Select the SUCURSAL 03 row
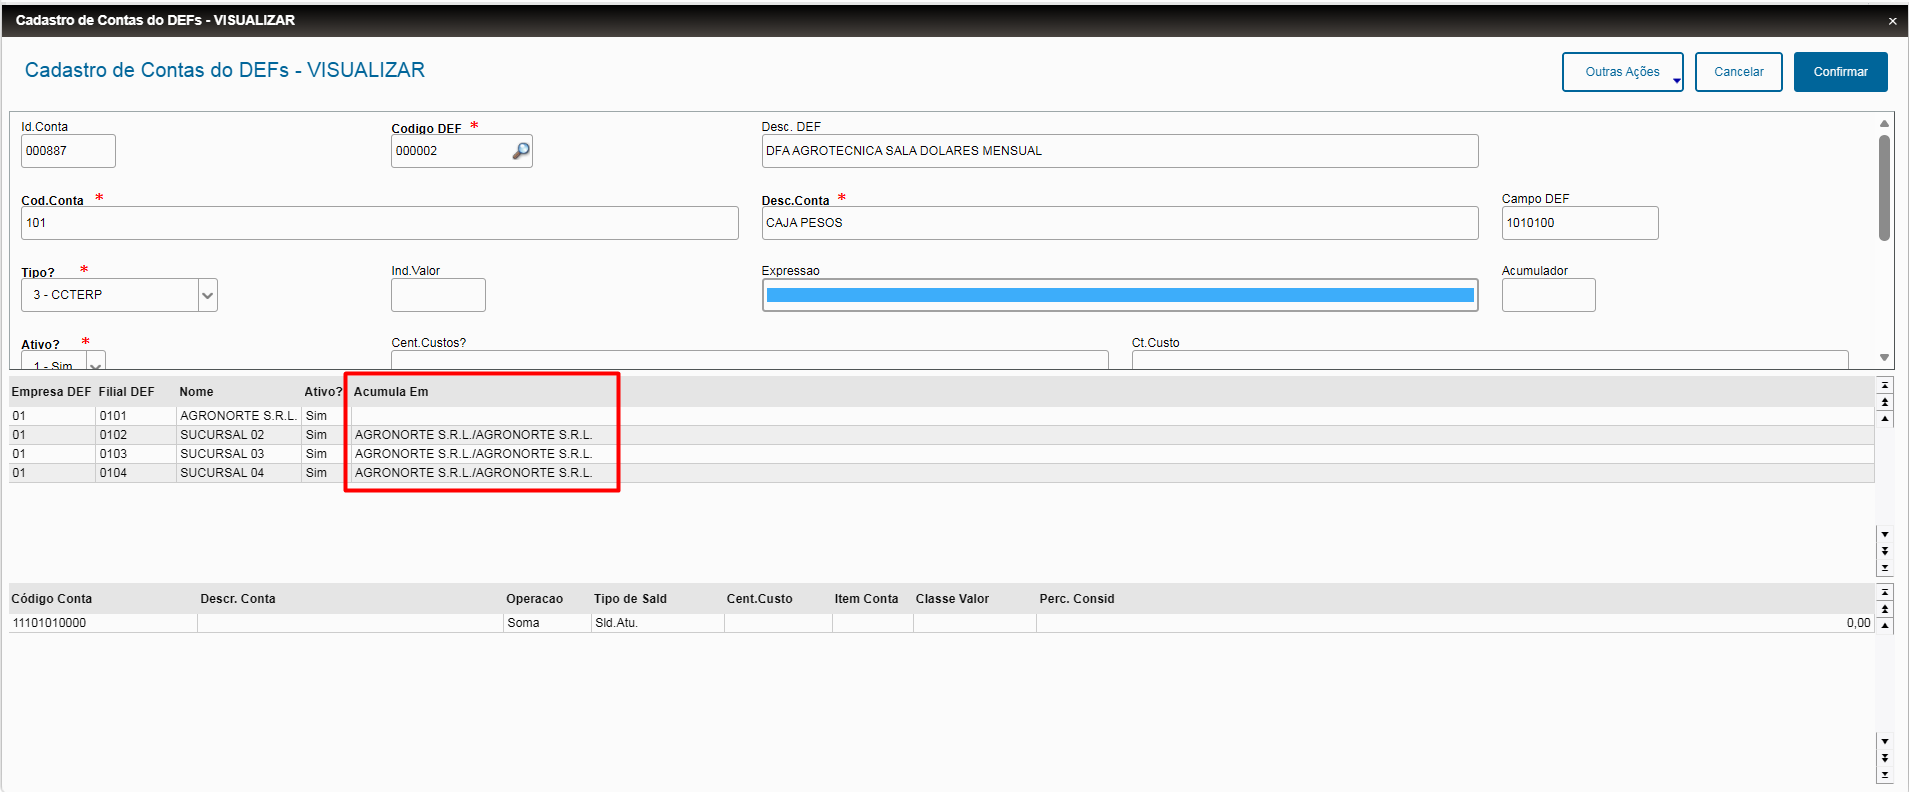 (x=941, y=454)
